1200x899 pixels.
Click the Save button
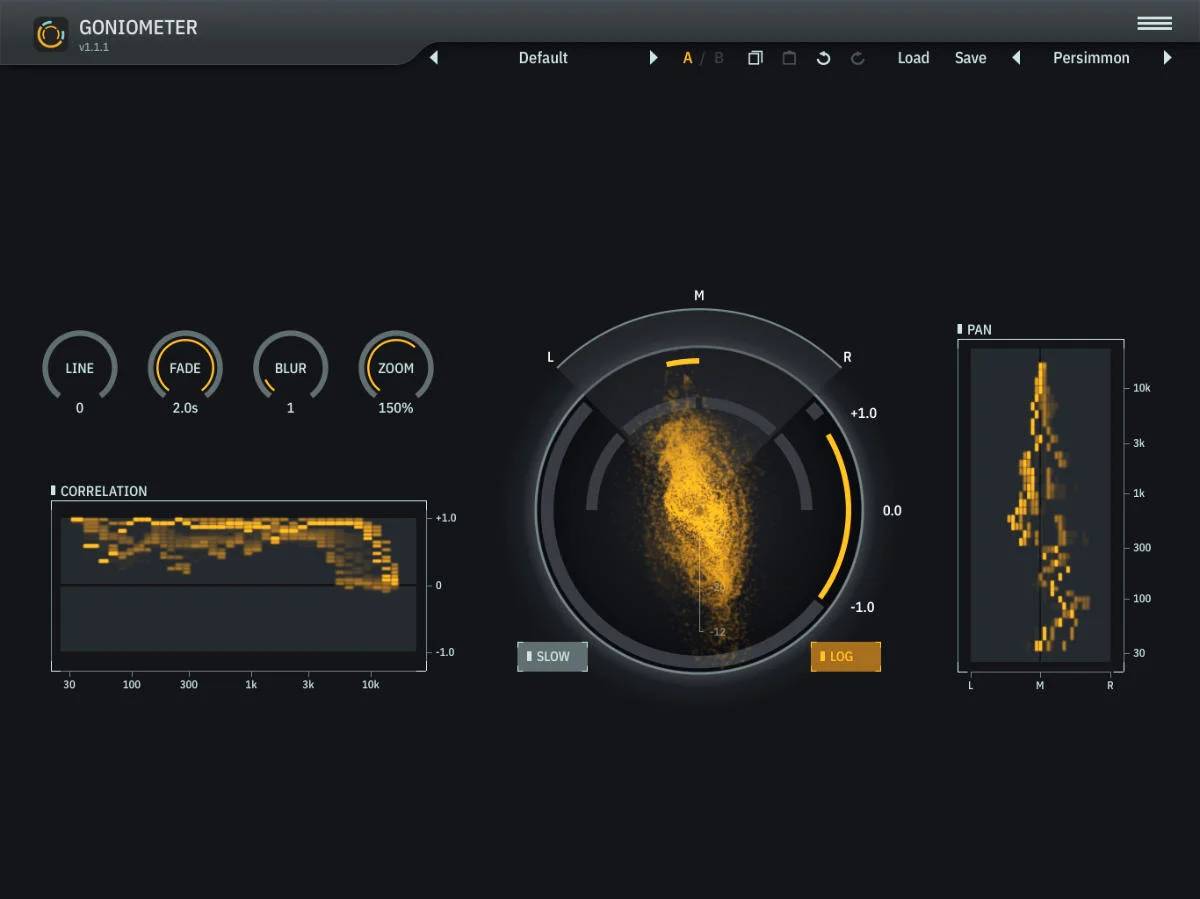point(970,58)
